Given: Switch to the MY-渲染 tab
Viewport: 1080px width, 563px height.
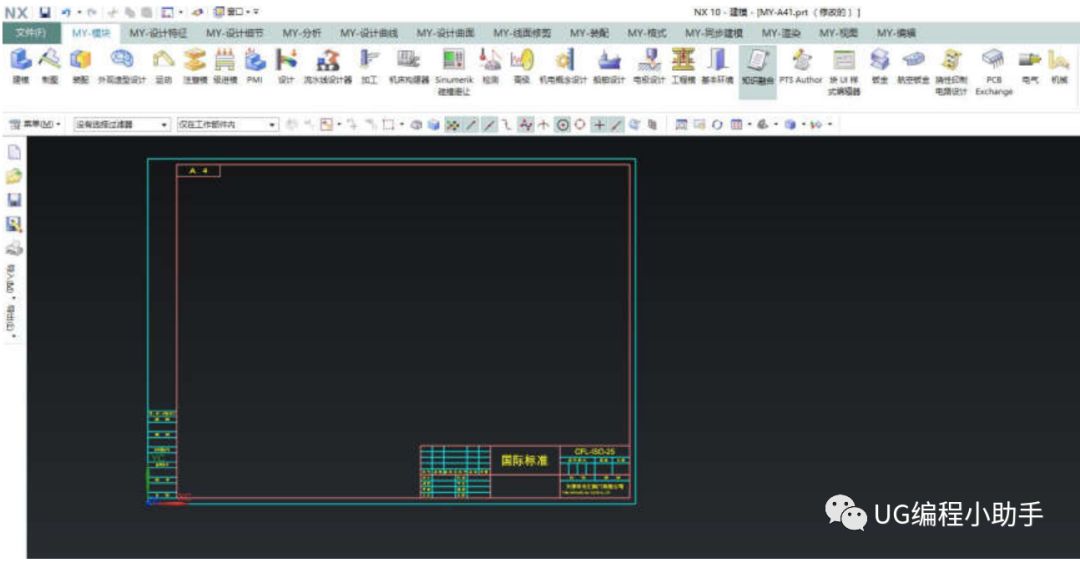Looking at the screenshot, I should 780,33.
